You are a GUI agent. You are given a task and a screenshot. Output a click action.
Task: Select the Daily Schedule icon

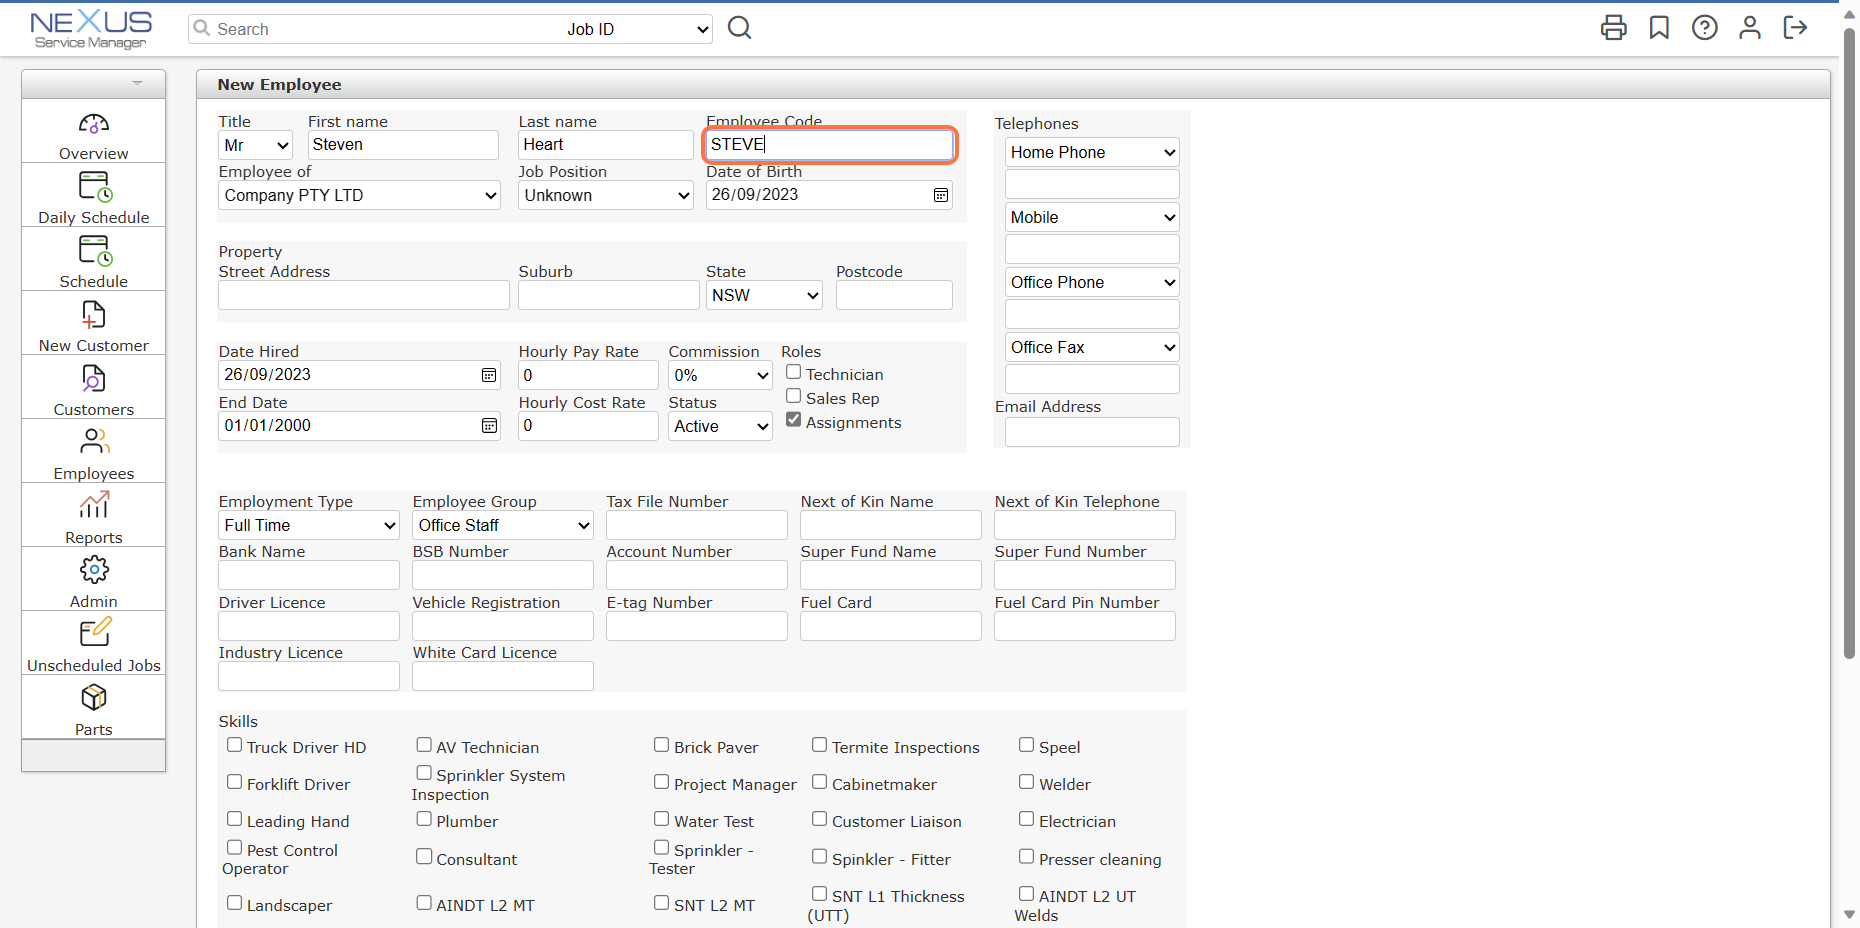click(x=93, y=196)
